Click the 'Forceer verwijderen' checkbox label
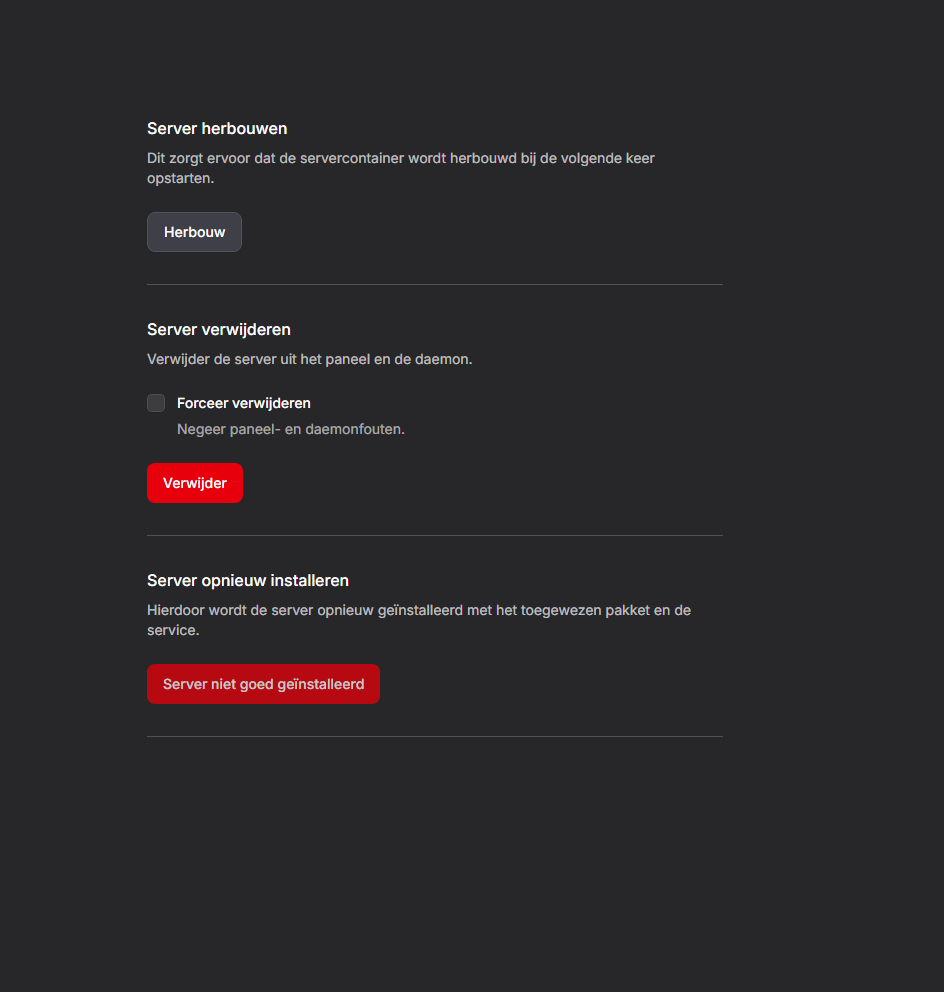944x992 pixels. click(x=243, y=403)
